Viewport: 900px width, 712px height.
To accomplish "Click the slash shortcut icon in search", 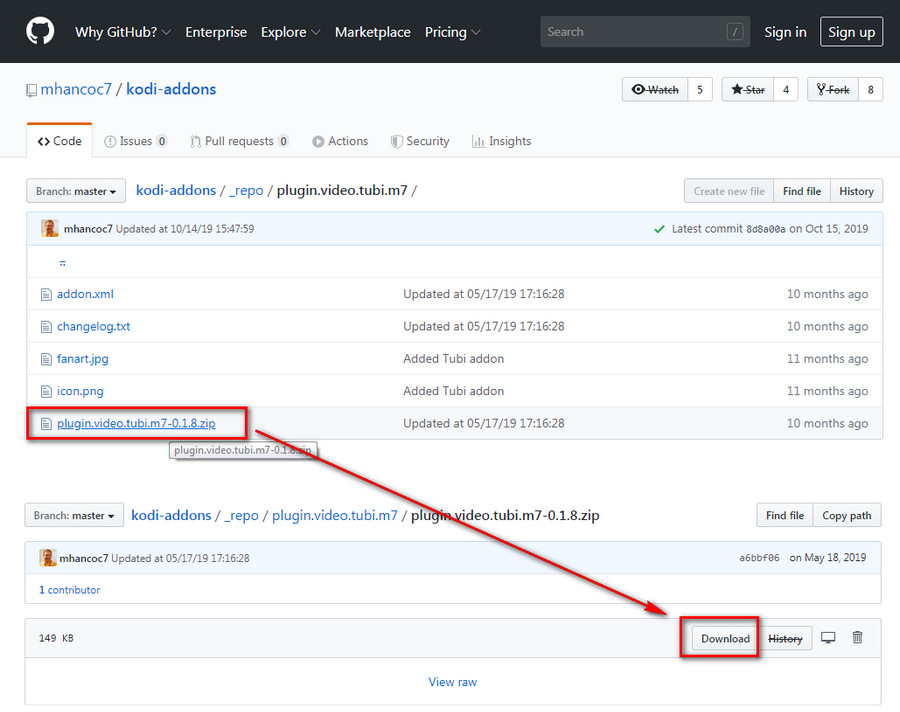I will pyautogui.click(x=735, y=32).
